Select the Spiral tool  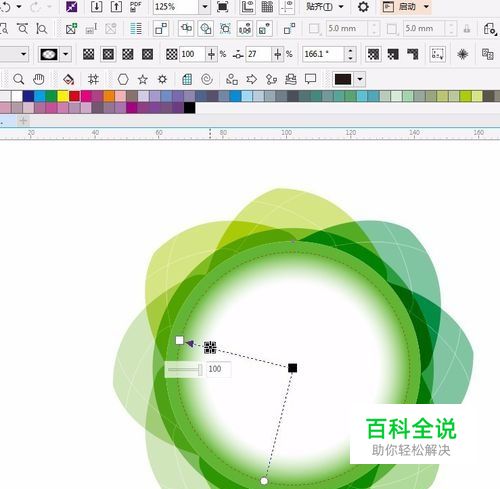coord(207,79)
